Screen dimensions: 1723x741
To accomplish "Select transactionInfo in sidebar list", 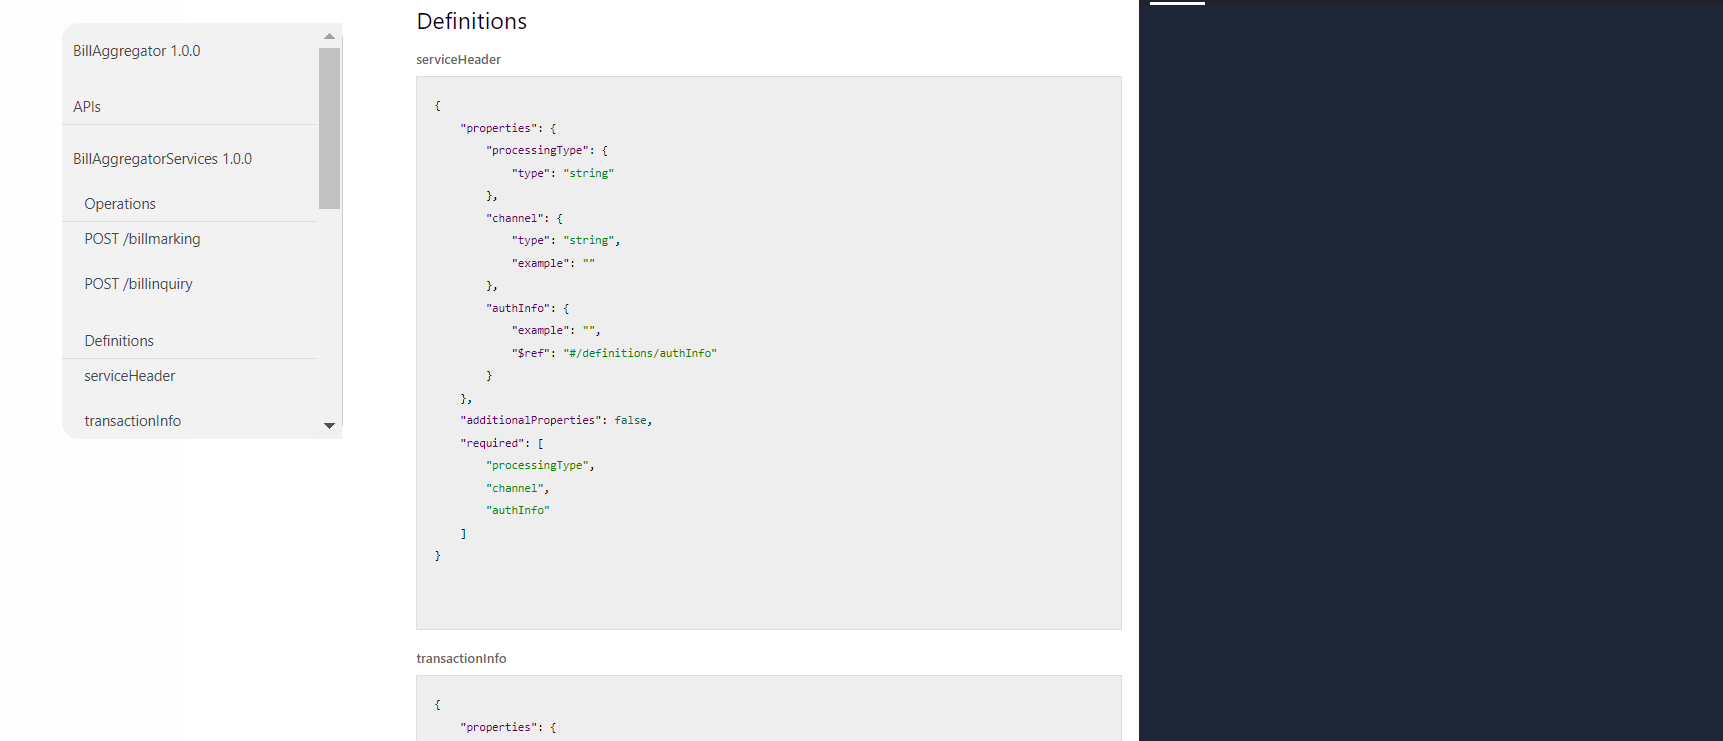I will 133,421.
